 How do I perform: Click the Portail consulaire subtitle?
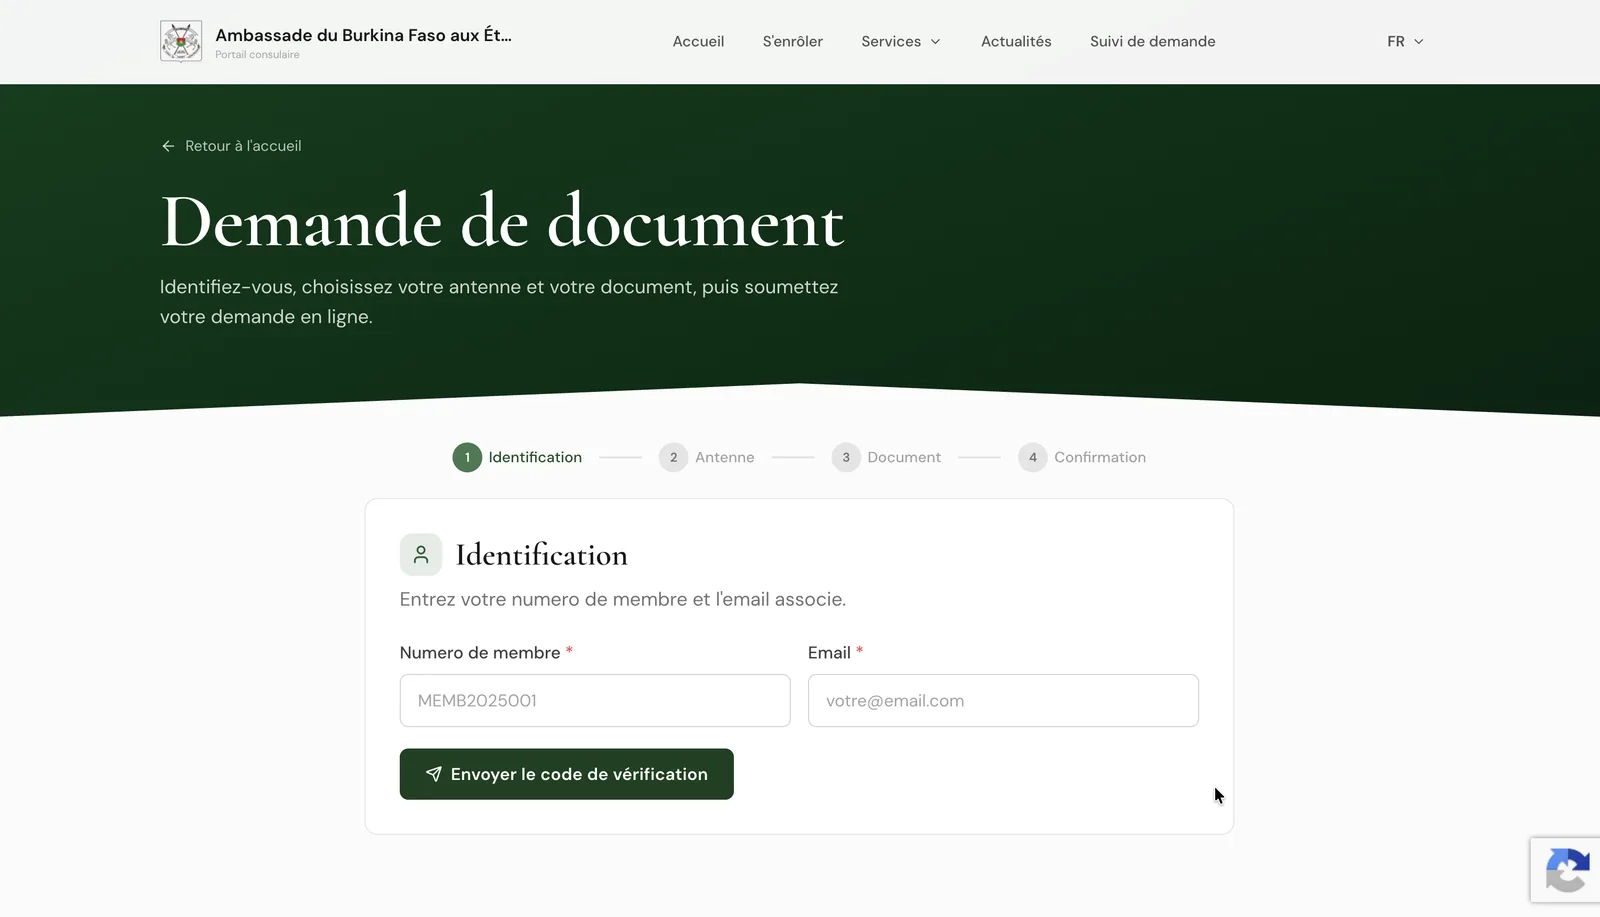point(257,55)
